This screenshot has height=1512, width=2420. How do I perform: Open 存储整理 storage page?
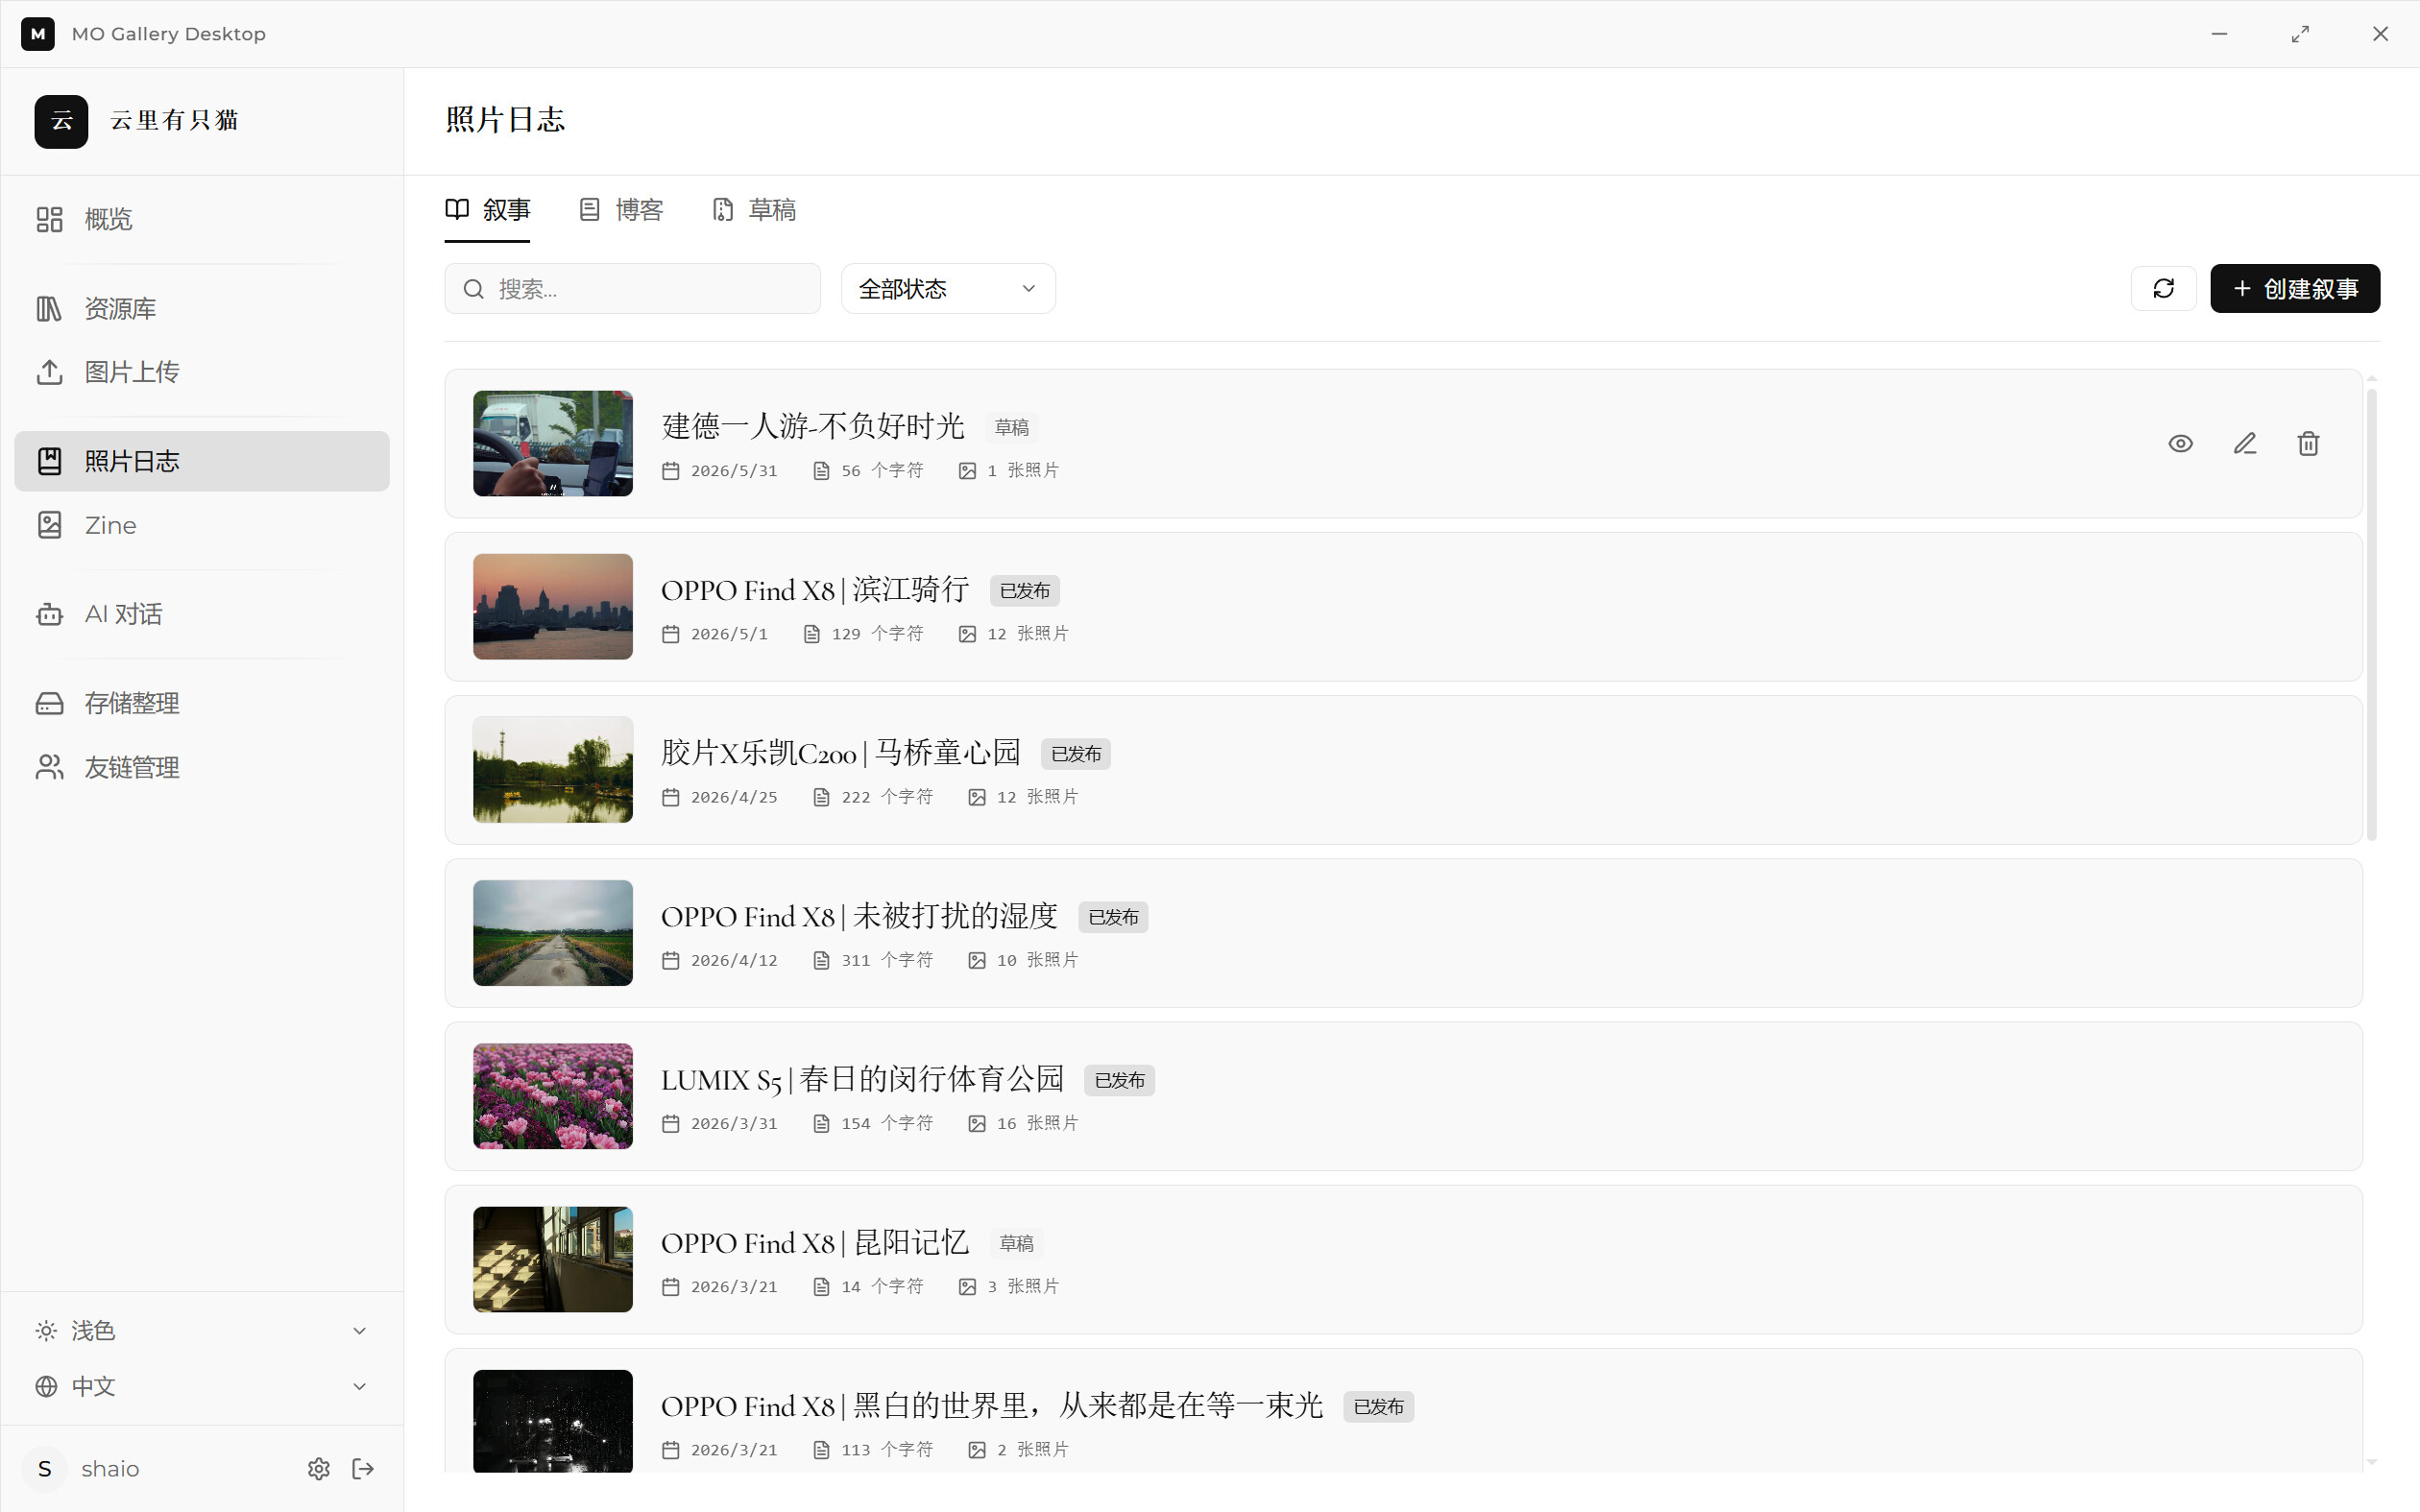[202, 703]
